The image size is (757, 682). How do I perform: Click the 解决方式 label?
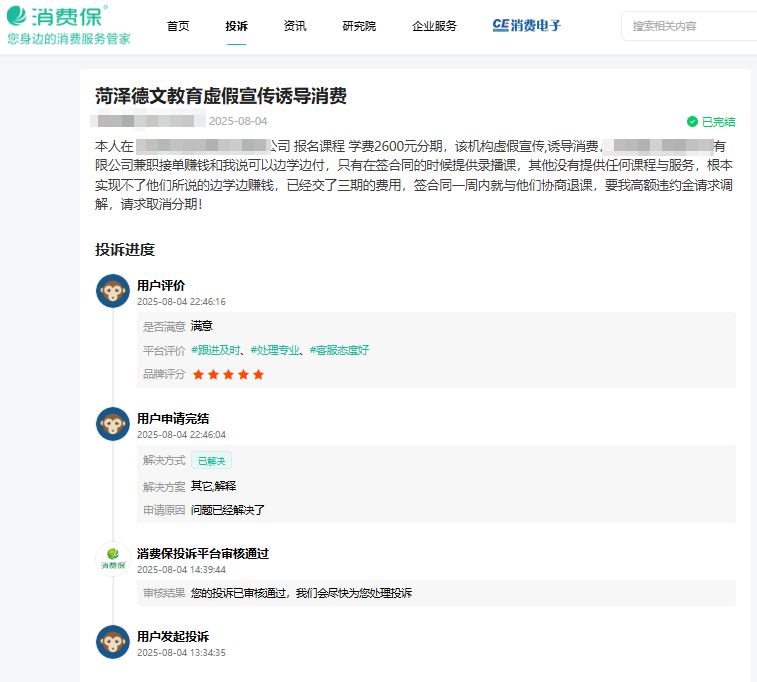point(164,460)
